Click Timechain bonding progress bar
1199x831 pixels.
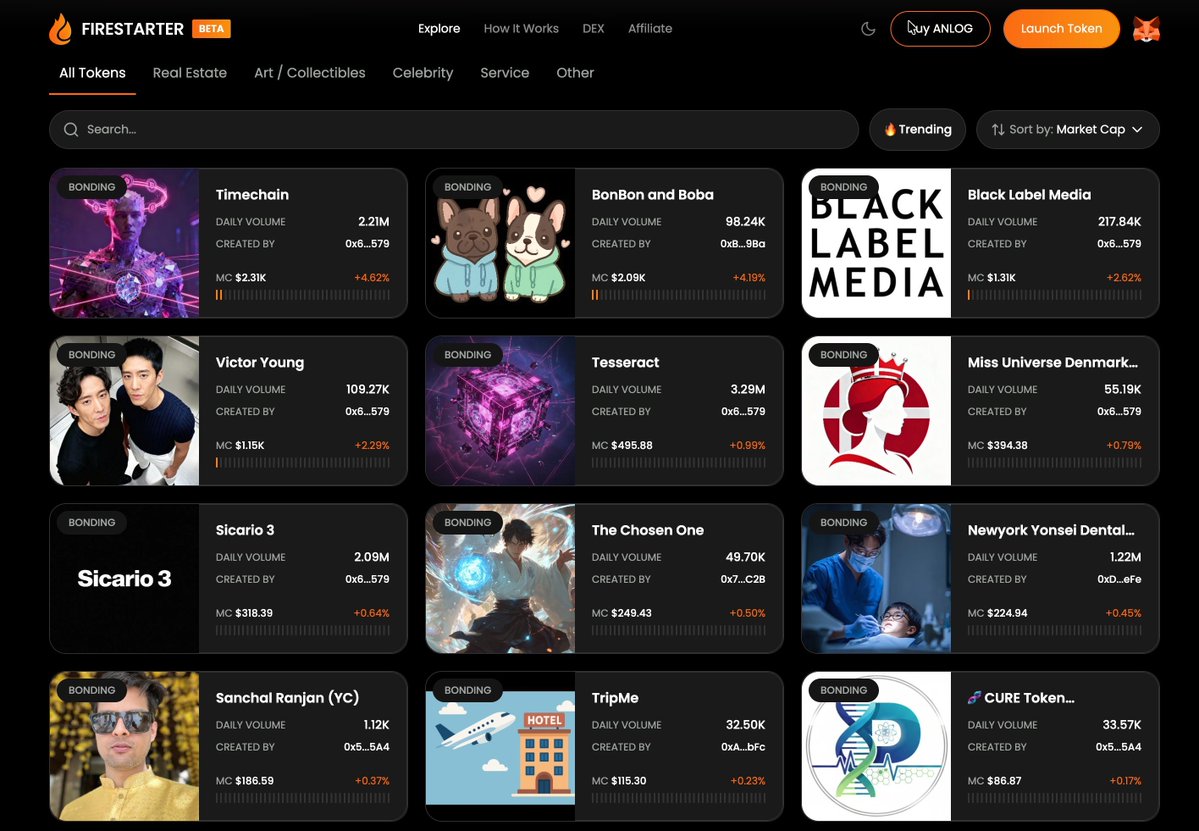pyautogui.click(x=303, y=295)
